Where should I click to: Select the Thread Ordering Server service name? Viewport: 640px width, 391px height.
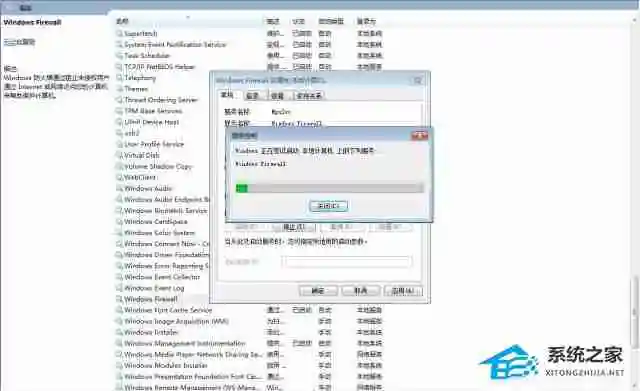(161, 100)
